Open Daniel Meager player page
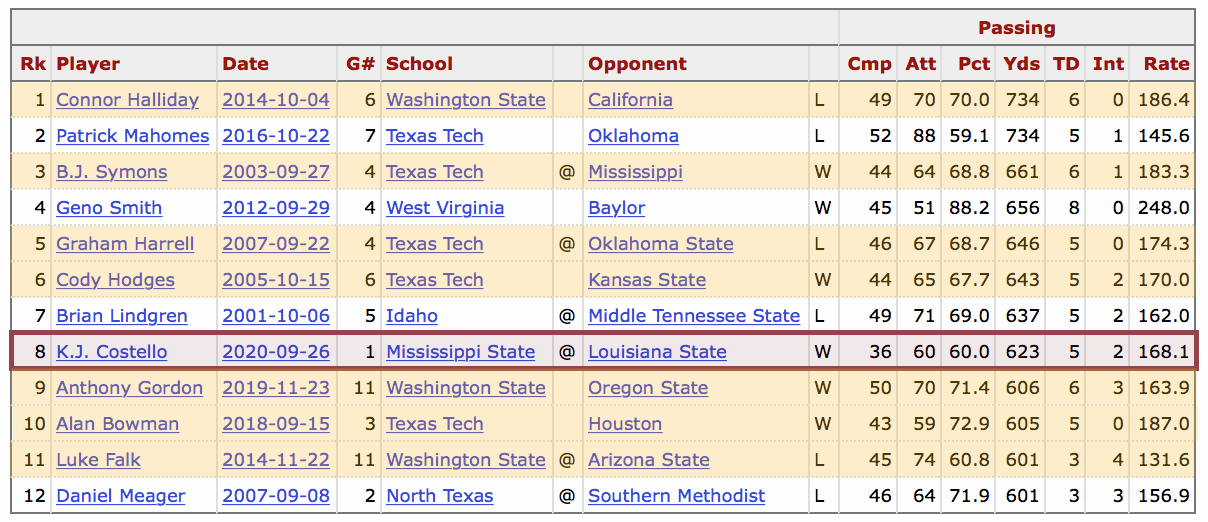Image resolution: width=1208 pixels, height=522 pixels. 120,496
